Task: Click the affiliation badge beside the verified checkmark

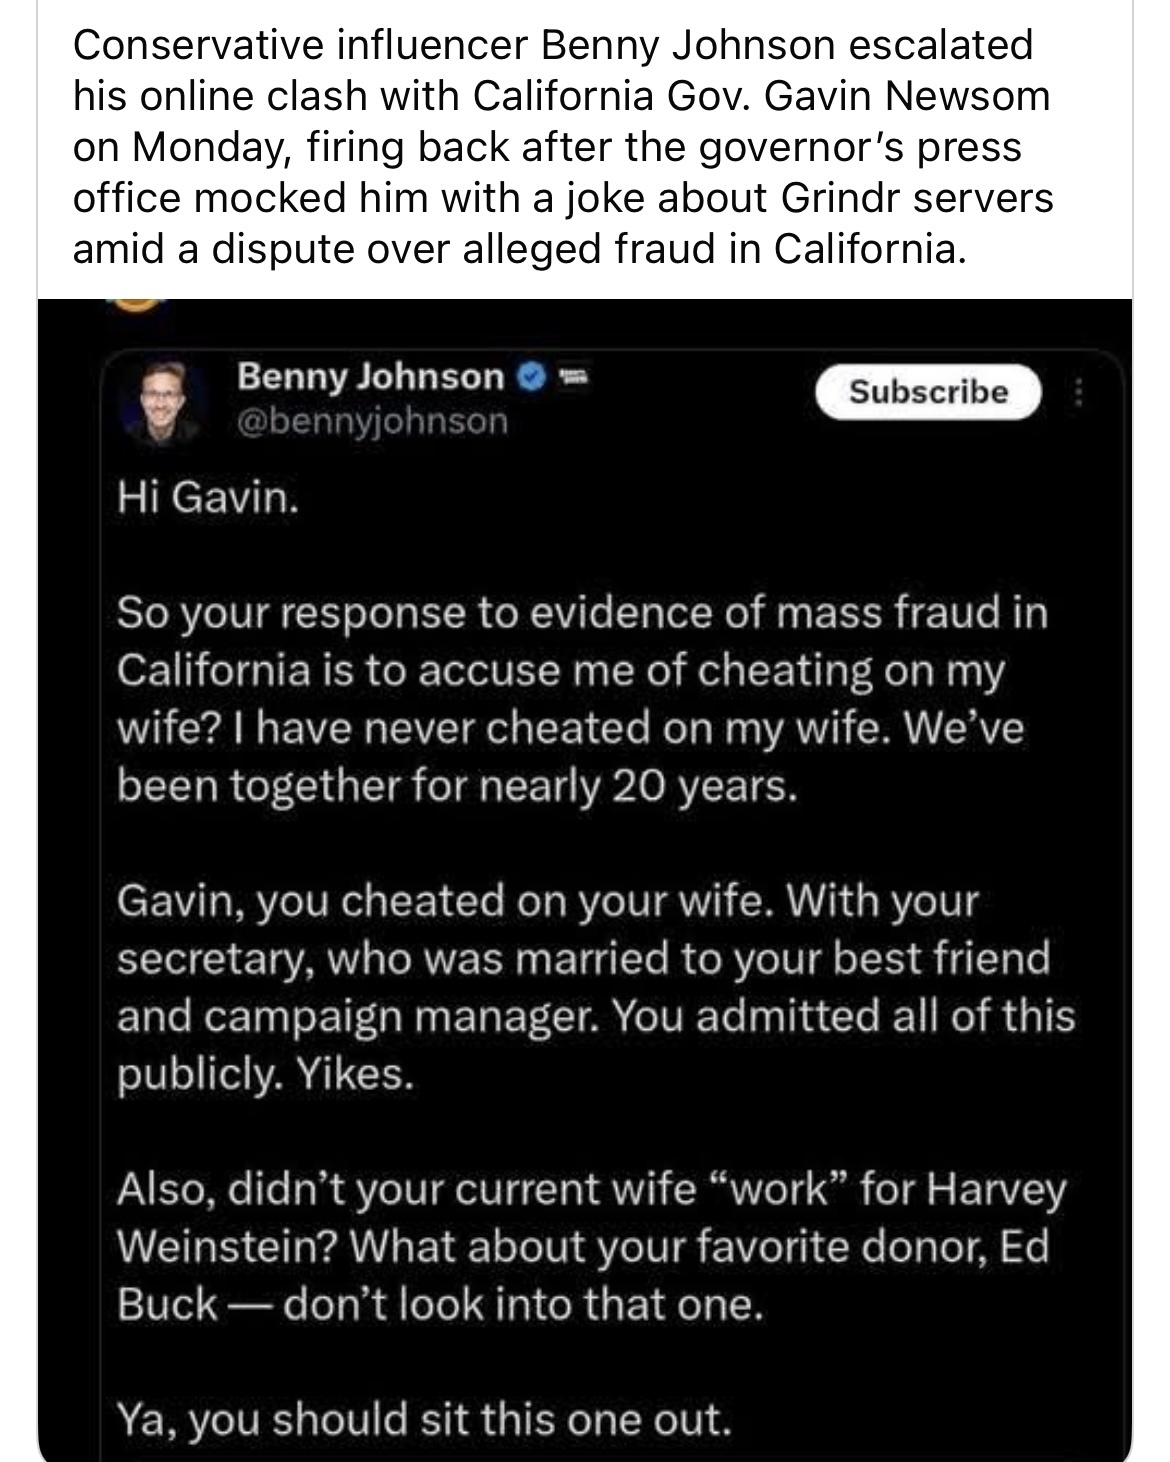Action: click(x=571, y=377)
